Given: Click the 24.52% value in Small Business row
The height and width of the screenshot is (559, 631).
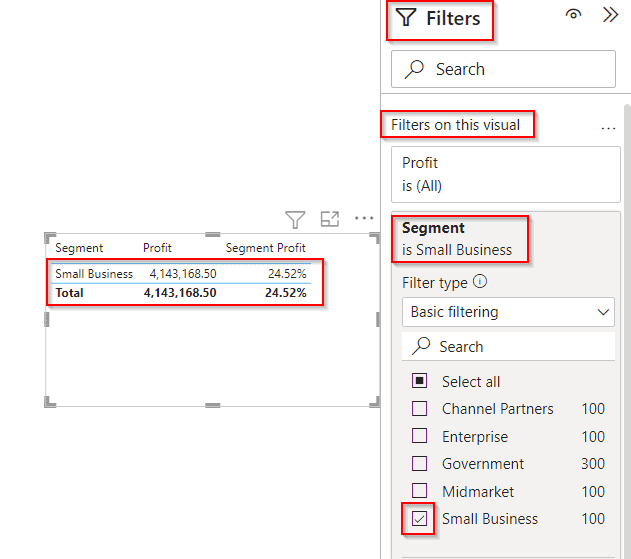Looking at the screenshot, I should click(287, 274).
